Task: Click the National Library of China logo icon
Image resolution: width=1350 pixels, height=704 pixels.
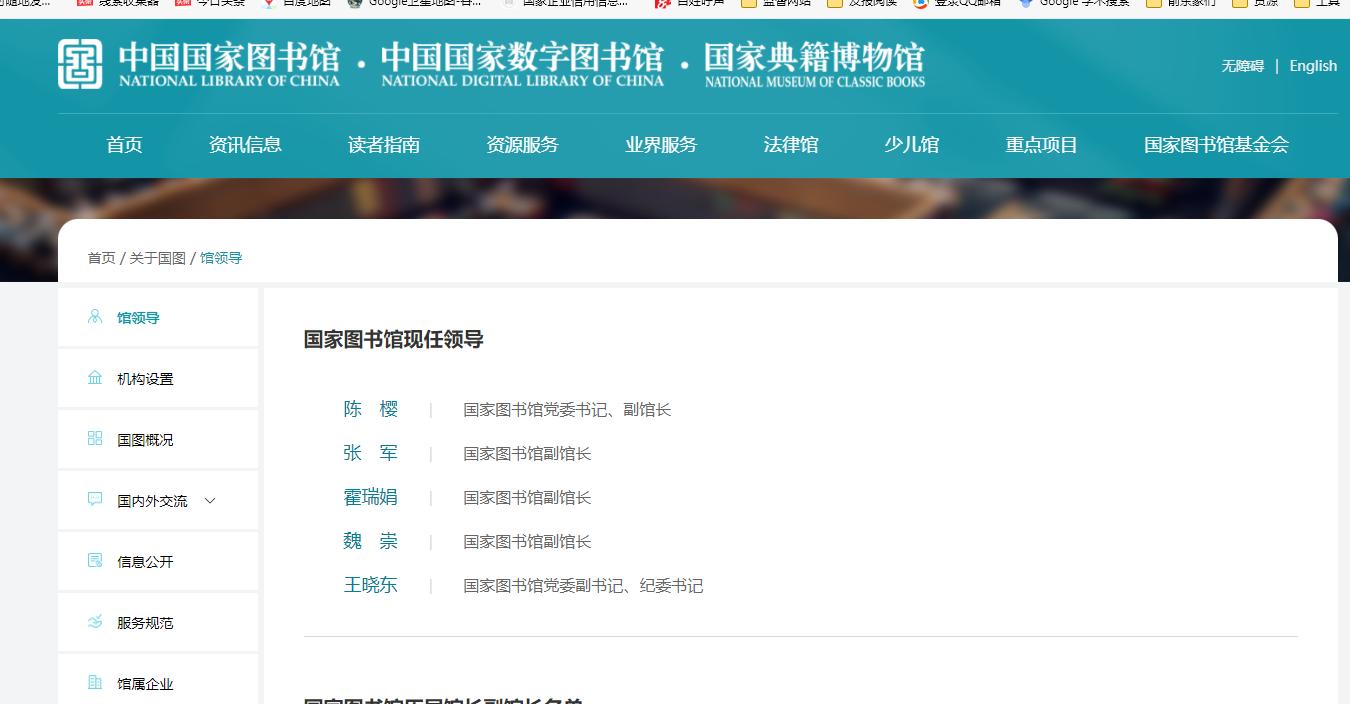Action: [80, 64]
